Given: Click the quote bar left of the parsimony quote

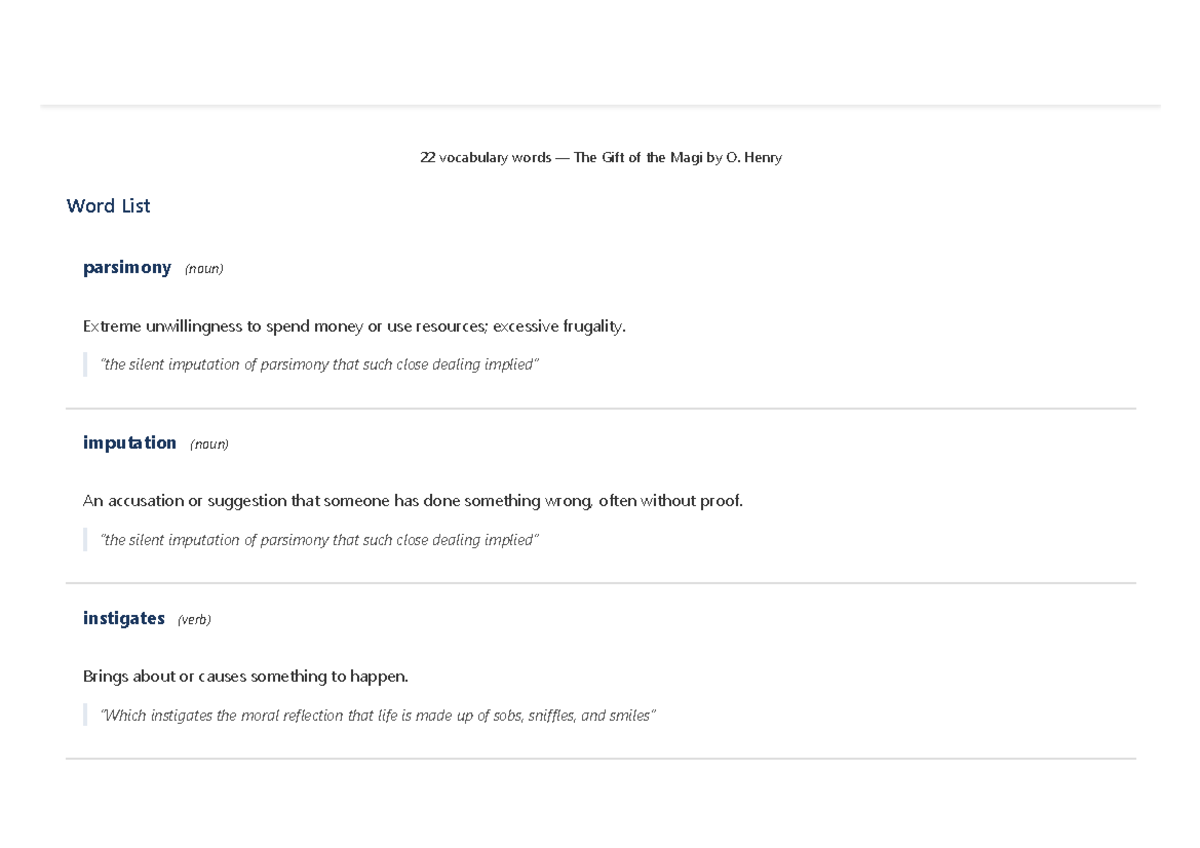Looking at the screenshot, I should pyautogui.click(x=85, y=365).
